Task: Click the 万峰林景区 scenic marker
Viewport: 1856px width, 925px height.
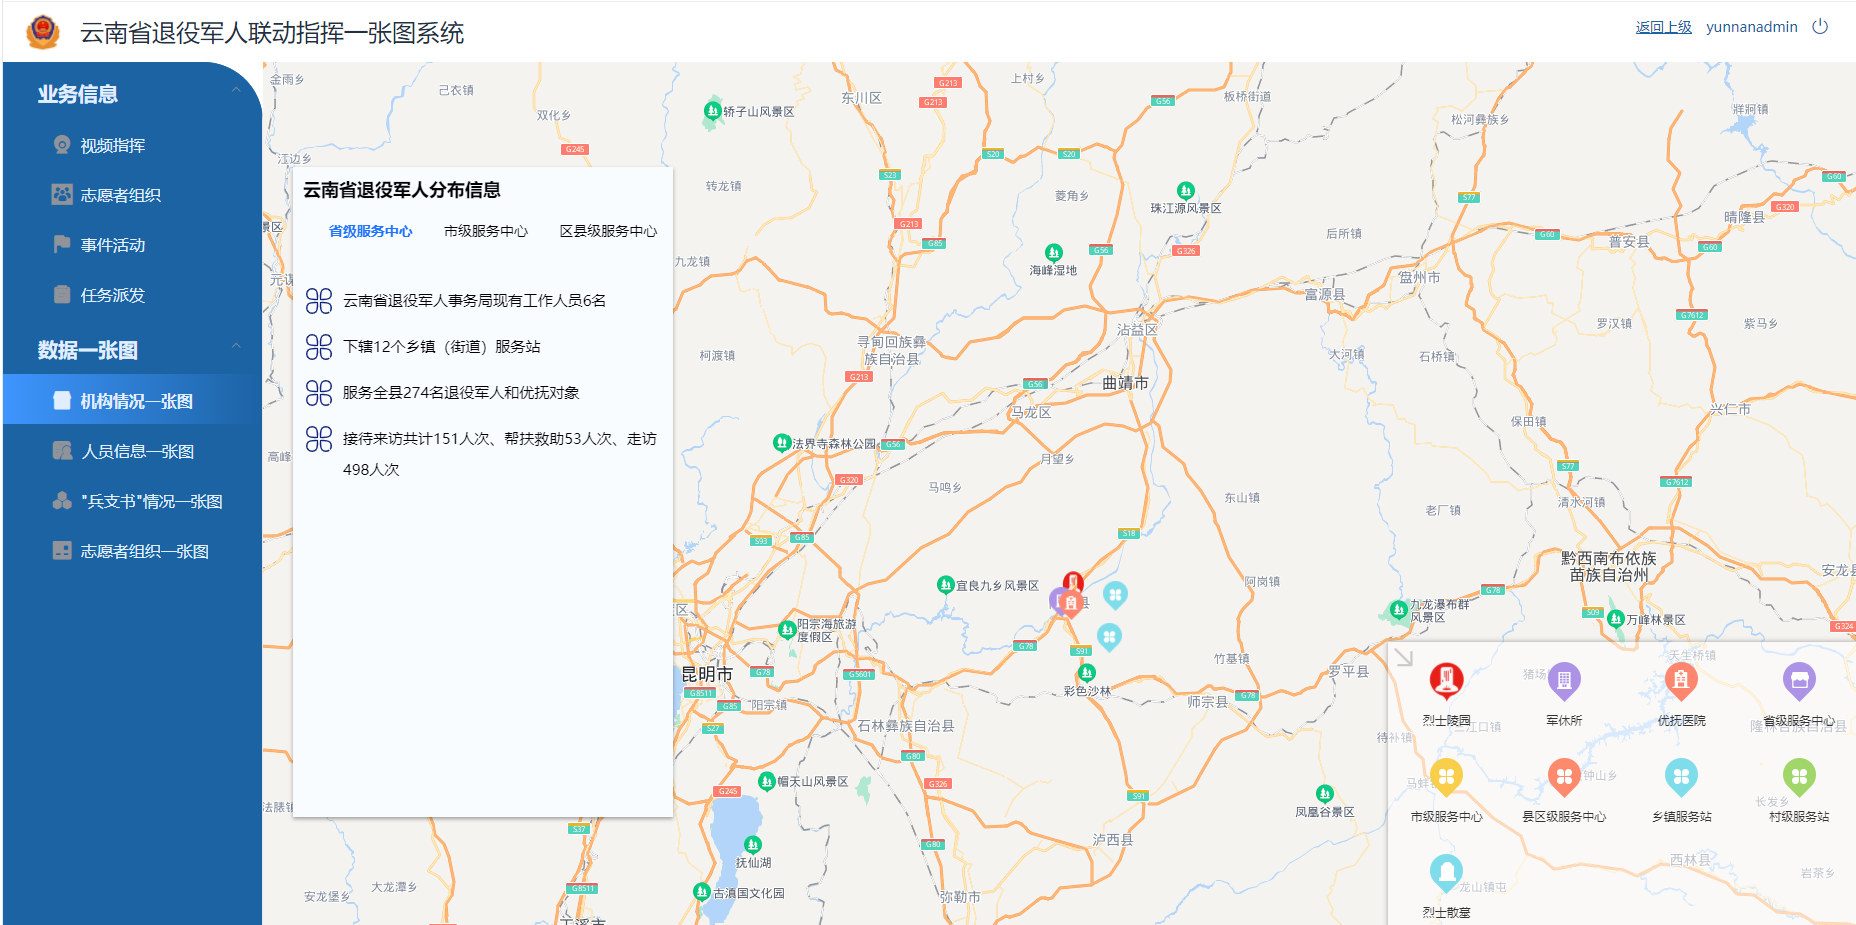Action: pos(1615,619)
